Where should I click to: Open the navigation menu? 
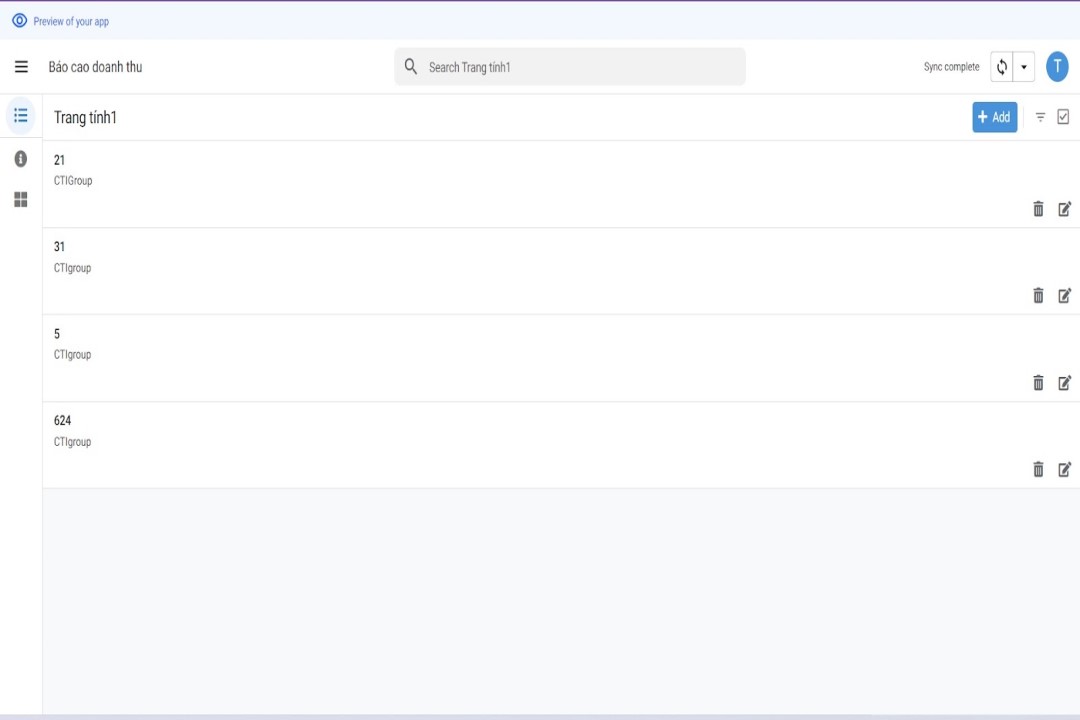coord(21,66)
